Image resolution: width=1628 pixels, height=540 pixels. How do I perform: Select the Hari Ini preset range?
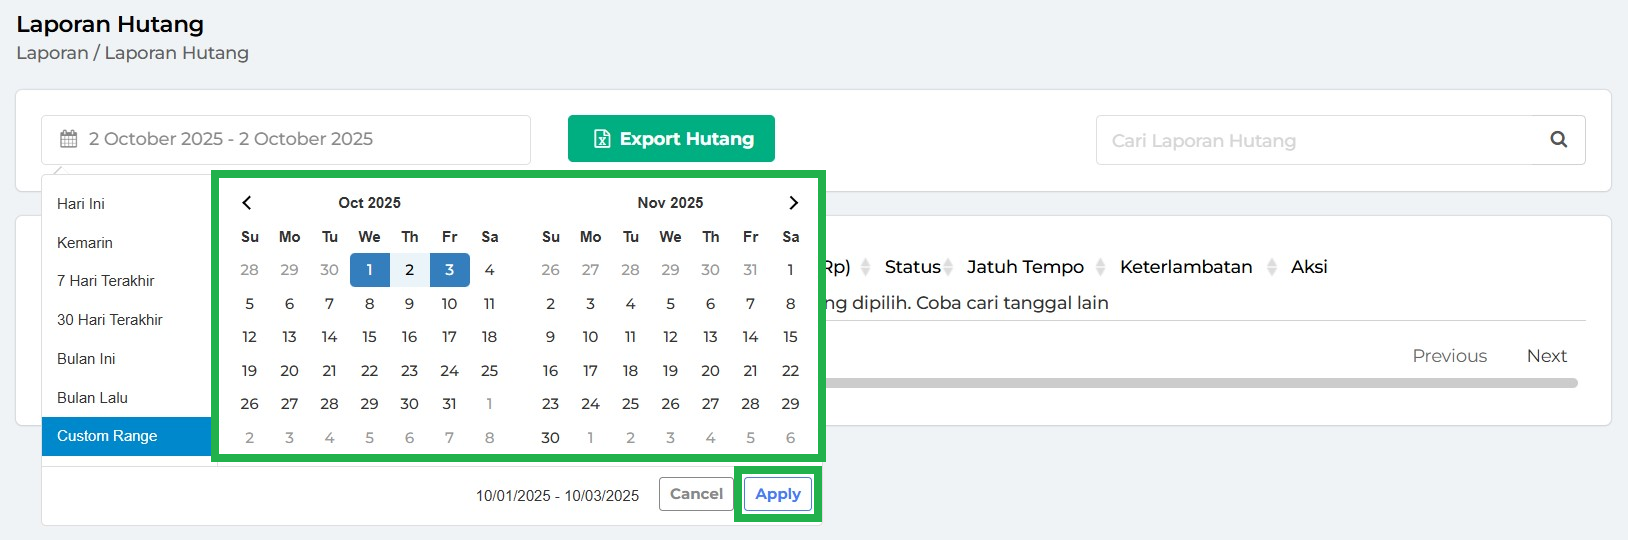[x=81, y=204]
